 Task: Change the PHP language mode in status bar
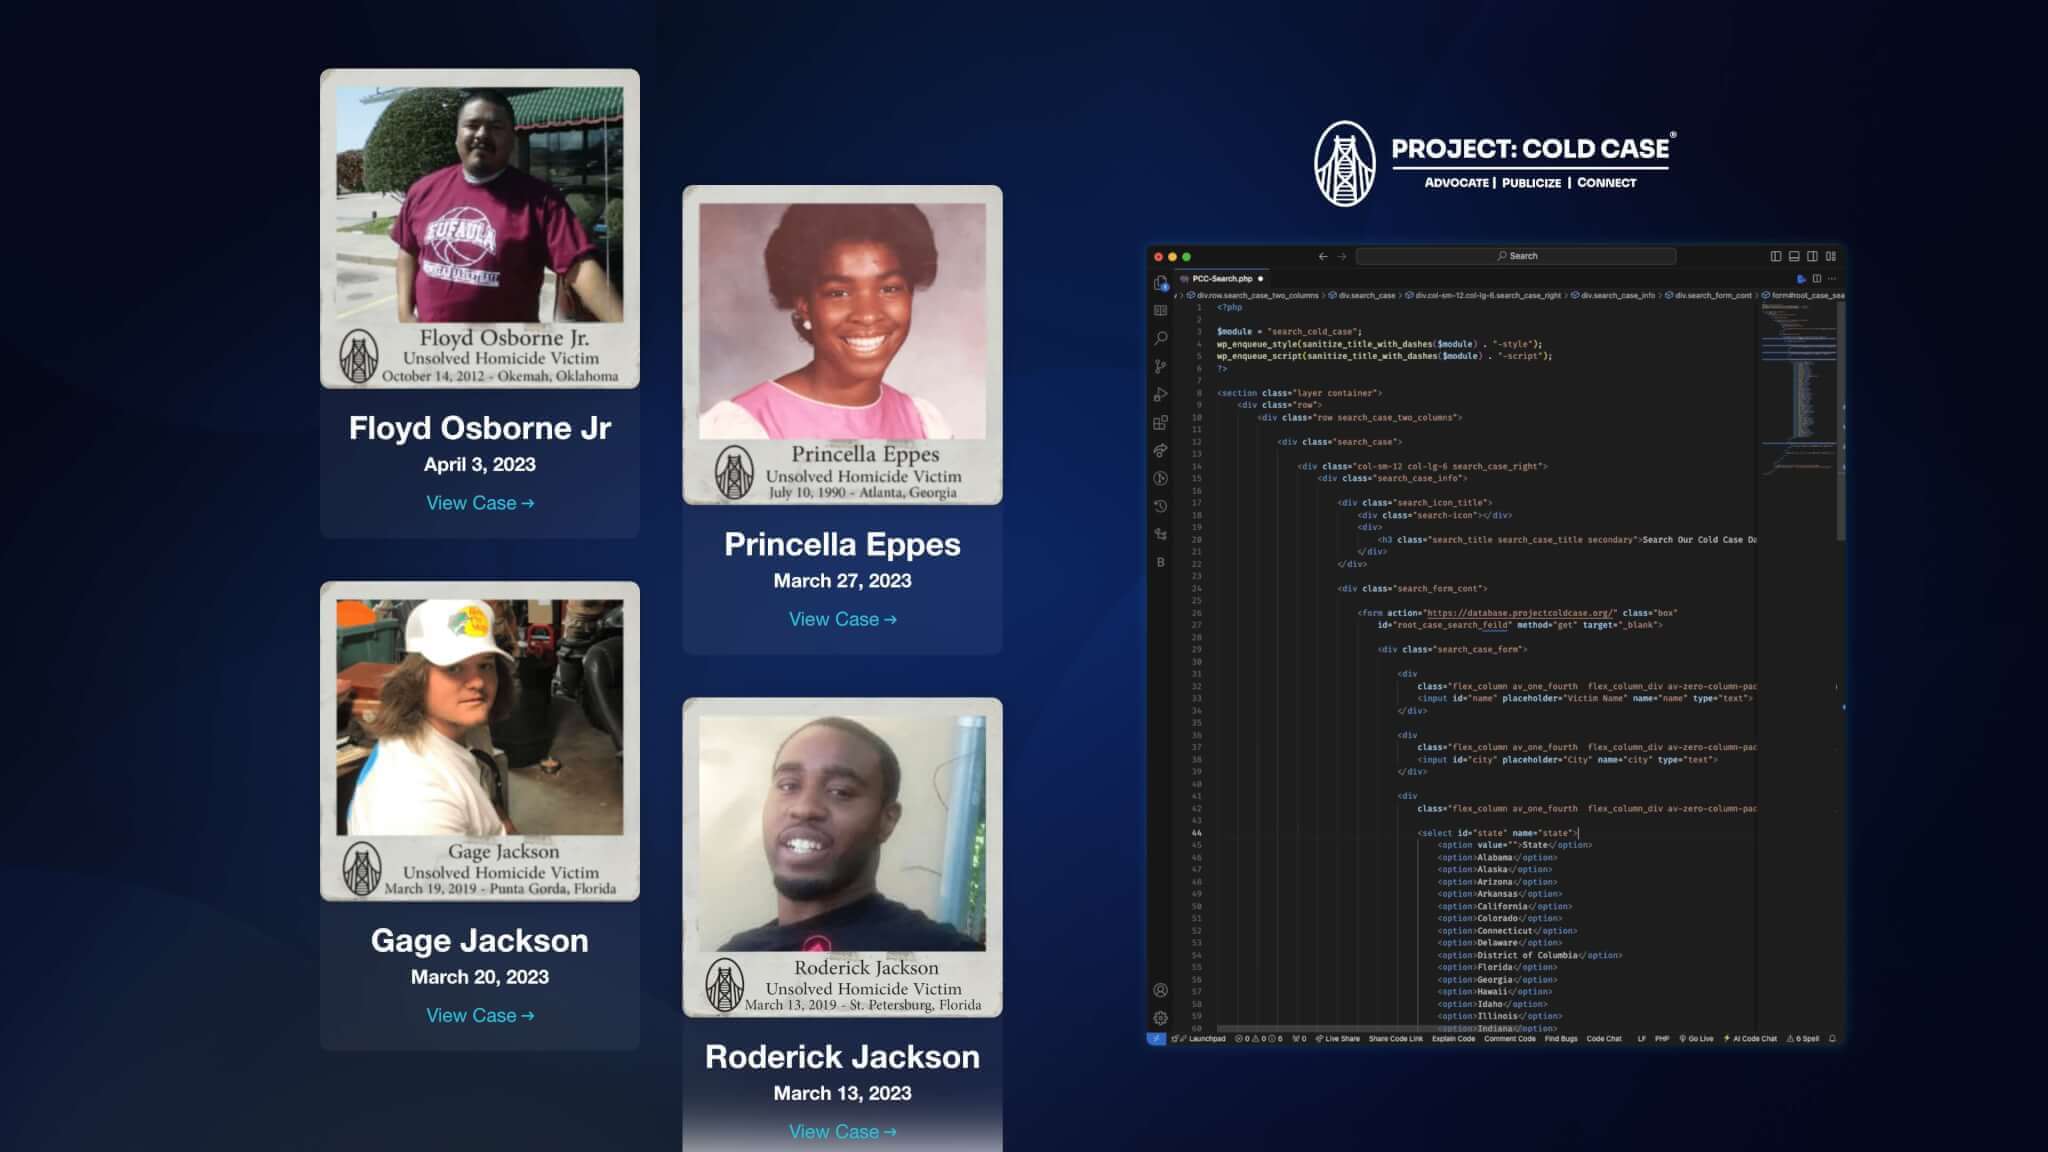(1662, 1039)
